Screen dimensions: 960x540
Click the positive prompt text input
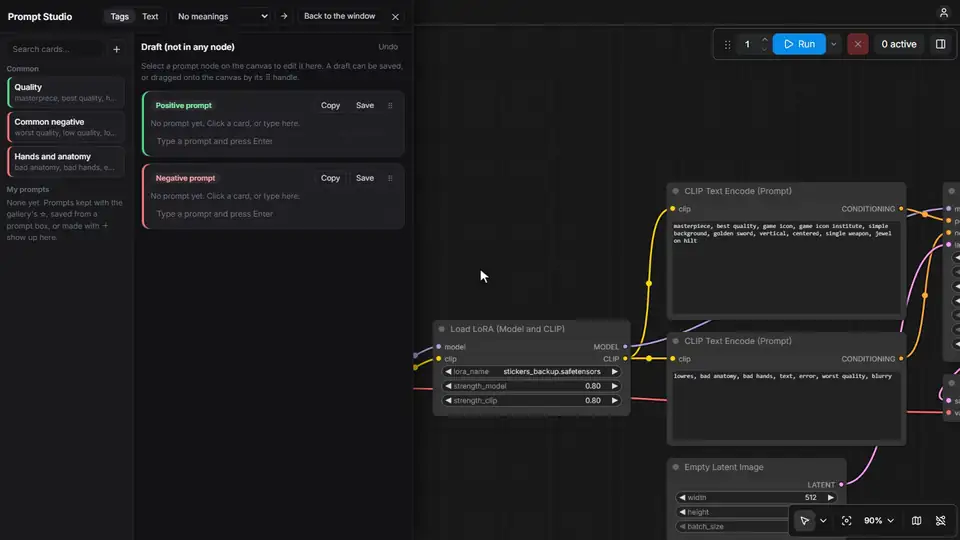(274, 141)
